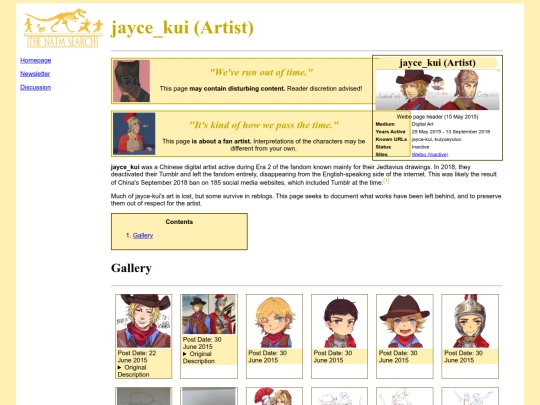The image size is (540, 405).
Task: Open the Homepage link
Action: (x=35, y=61)
